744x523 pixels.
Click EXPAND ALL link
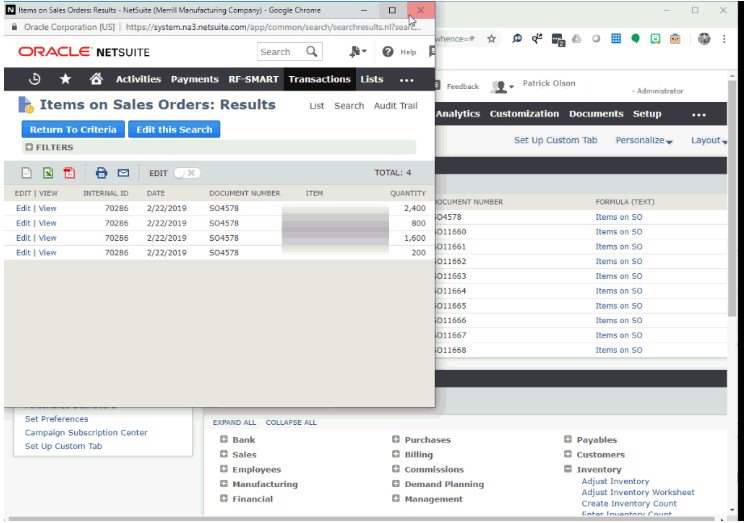pos(234,422)
